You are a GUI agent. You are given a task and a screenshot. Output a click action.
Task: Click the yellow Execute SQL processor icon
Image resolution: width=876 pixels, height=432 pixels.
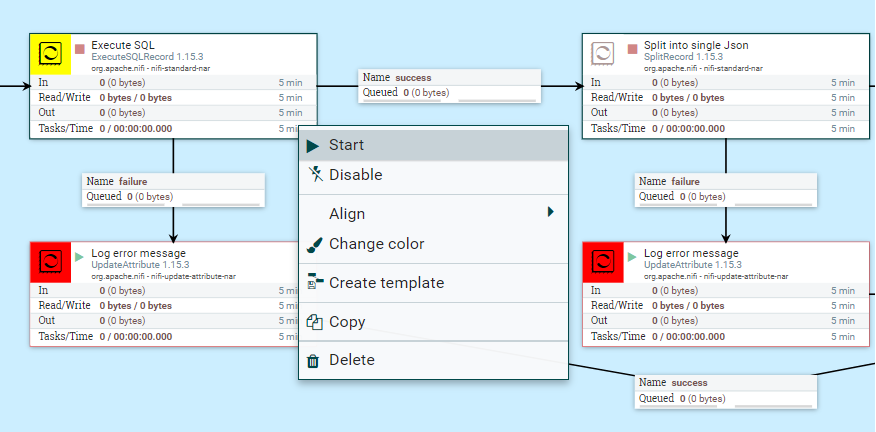pyautogui.click(x=50, y=54)
